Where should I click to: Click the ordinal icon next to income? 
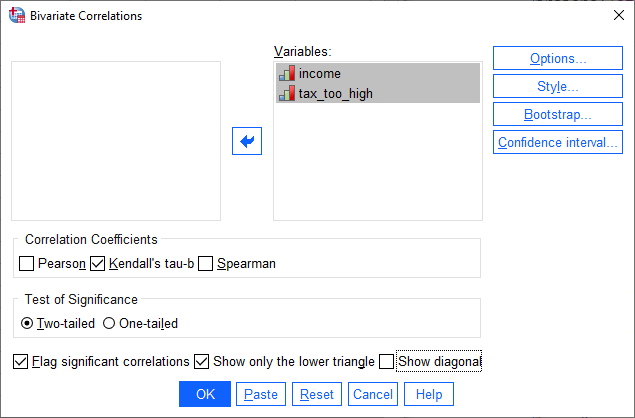click(287, 73)
